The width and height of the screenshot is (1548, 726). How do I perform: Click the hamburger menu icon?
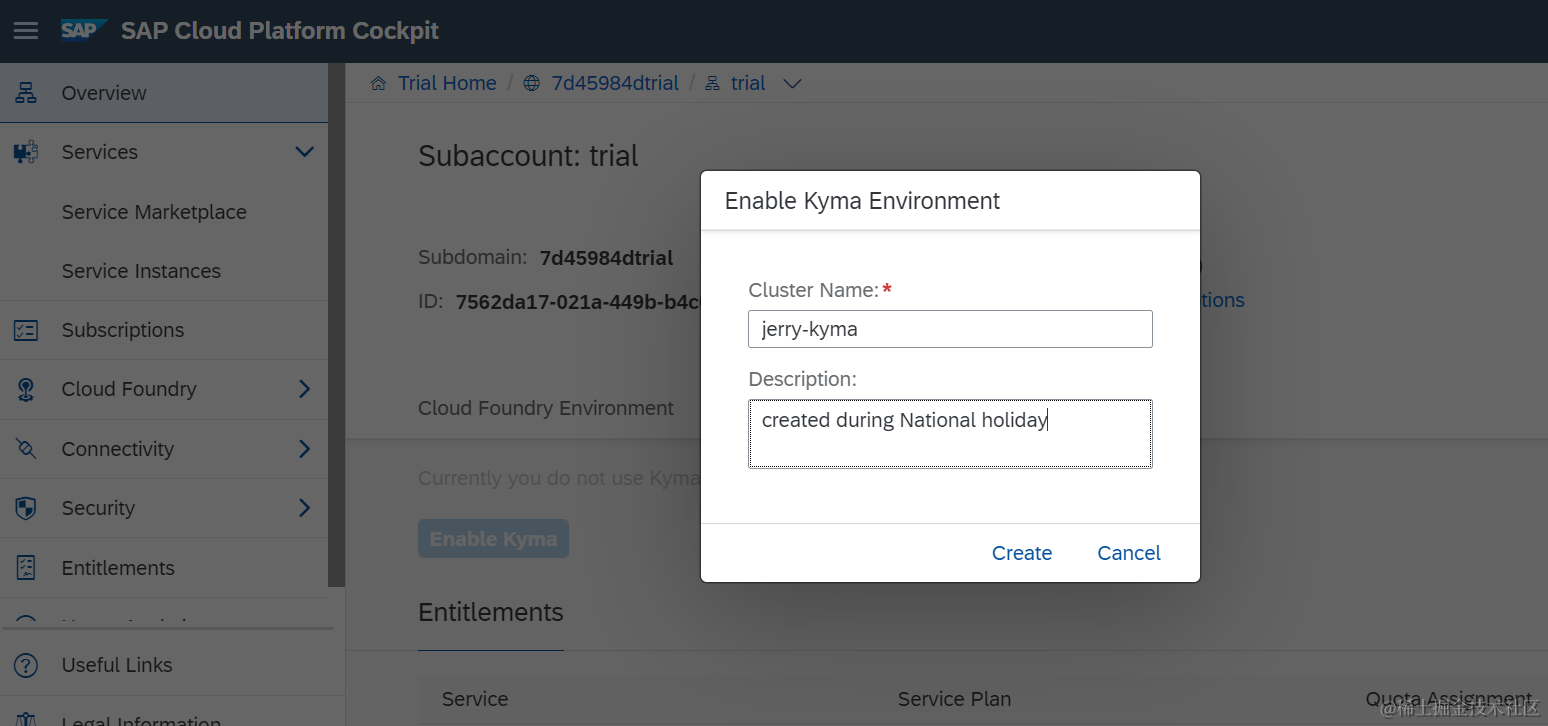26,31
